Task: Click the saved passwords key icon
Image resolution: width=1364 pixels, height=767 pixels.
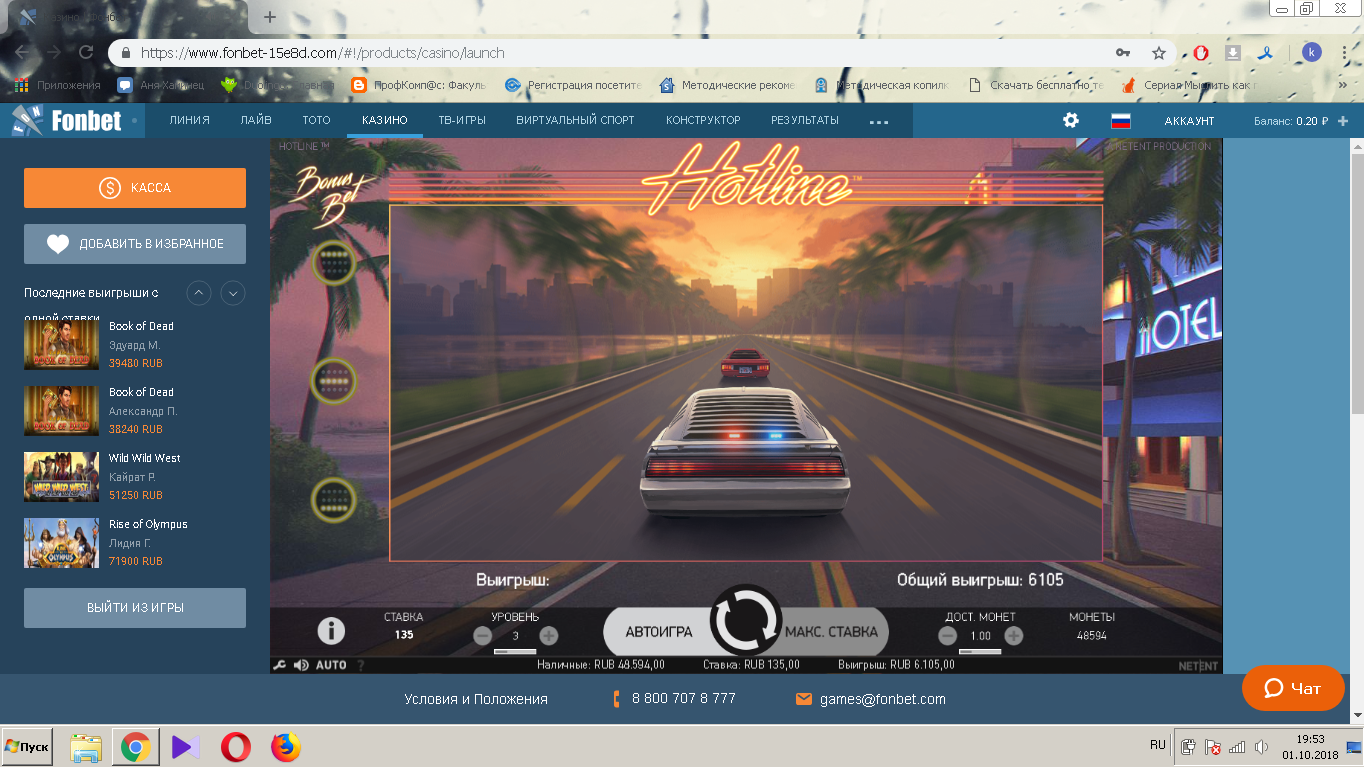Action: click(1123, 53)
